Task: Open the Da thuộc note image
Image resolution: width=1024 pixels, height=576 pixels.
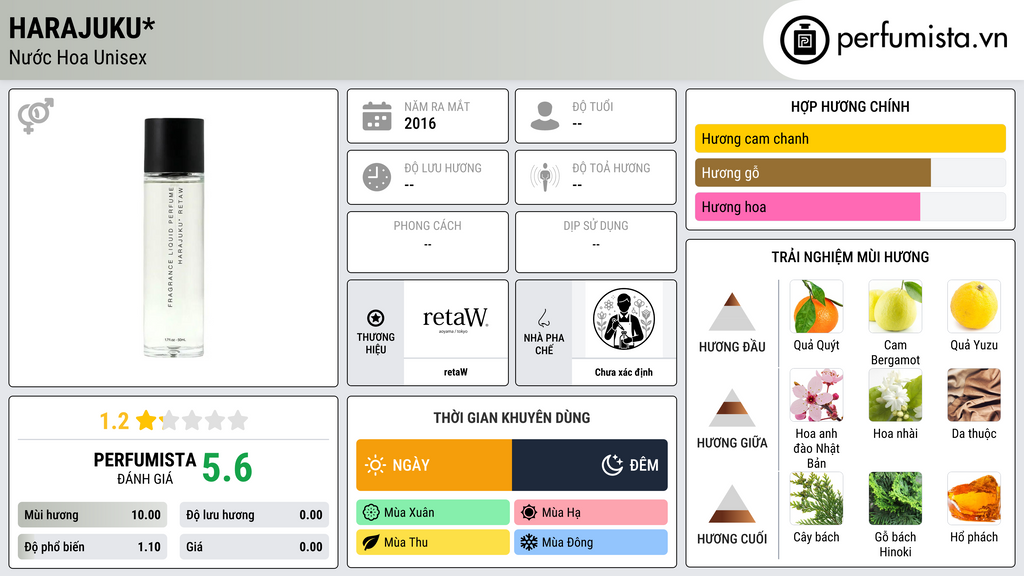Action: coord(974,395)
